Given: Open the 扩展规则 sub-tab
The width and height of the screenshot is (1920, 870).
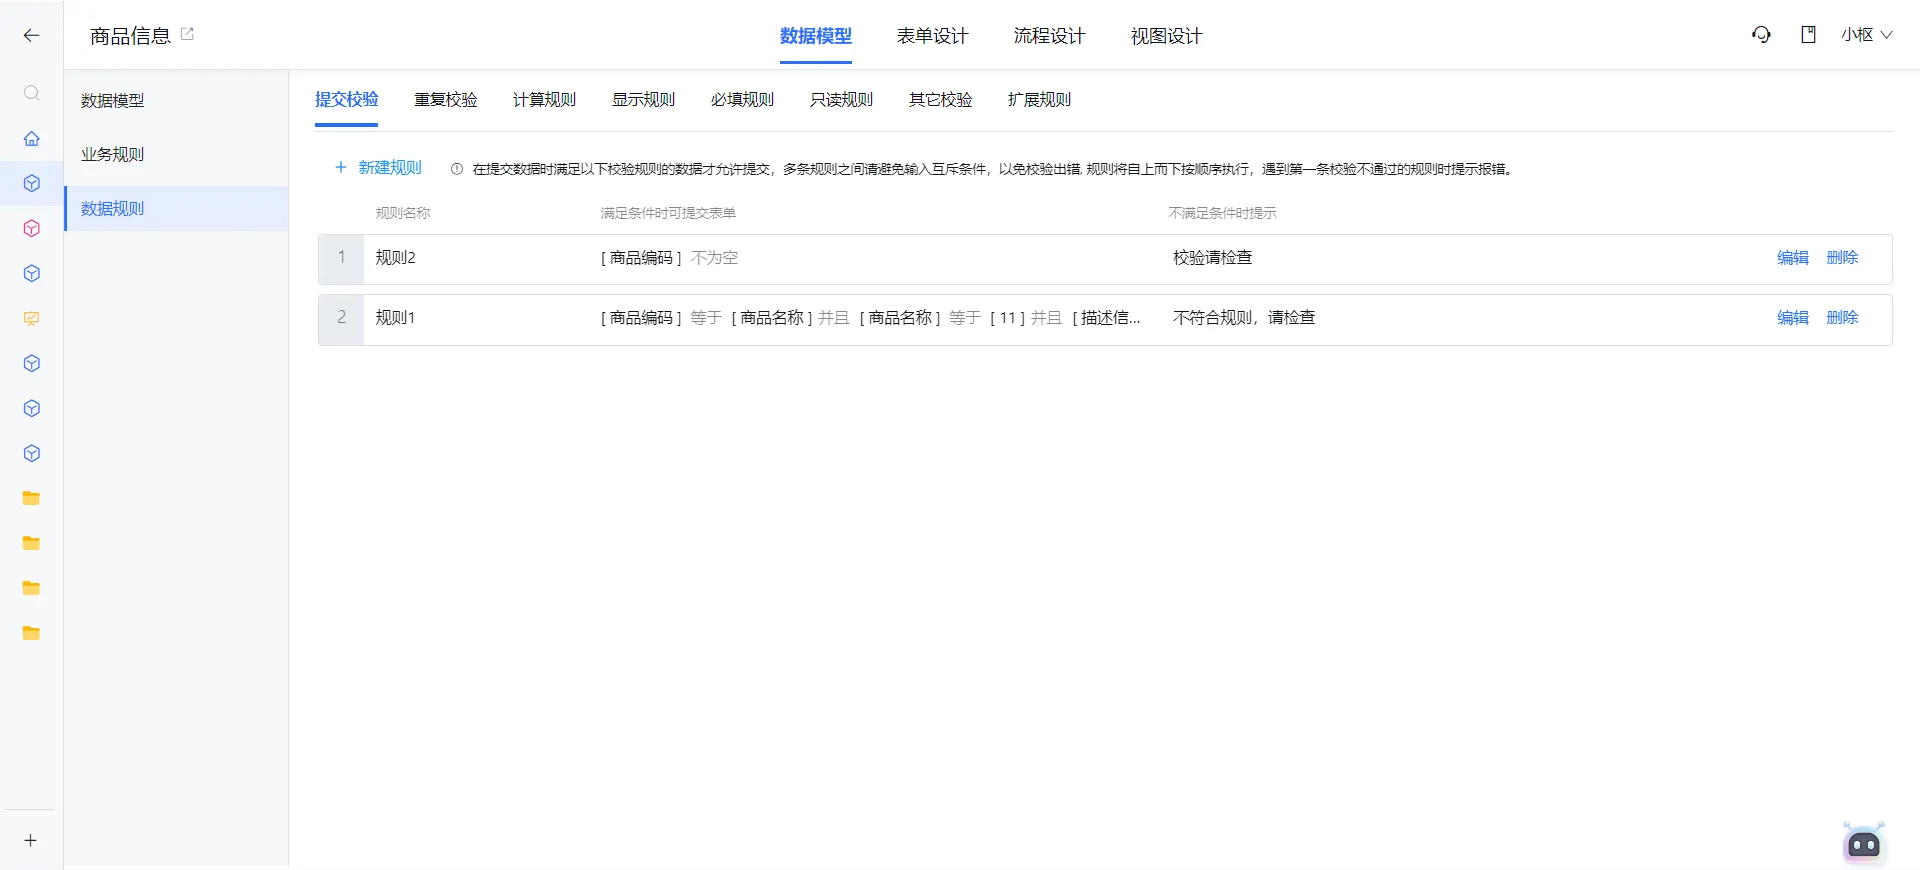Looking at the screenshot, I should (1039, 99).
